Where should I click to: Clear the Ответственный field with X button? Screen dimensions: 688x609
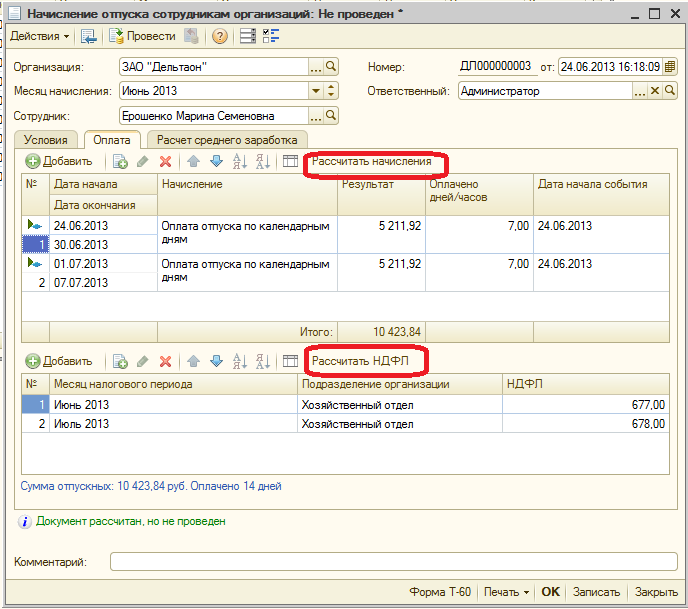(x=656, y=91)
